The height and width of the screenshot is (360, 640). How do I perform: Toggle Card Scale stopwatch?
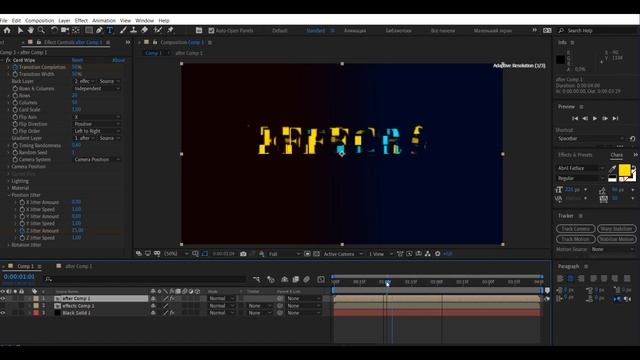(15, 110)
